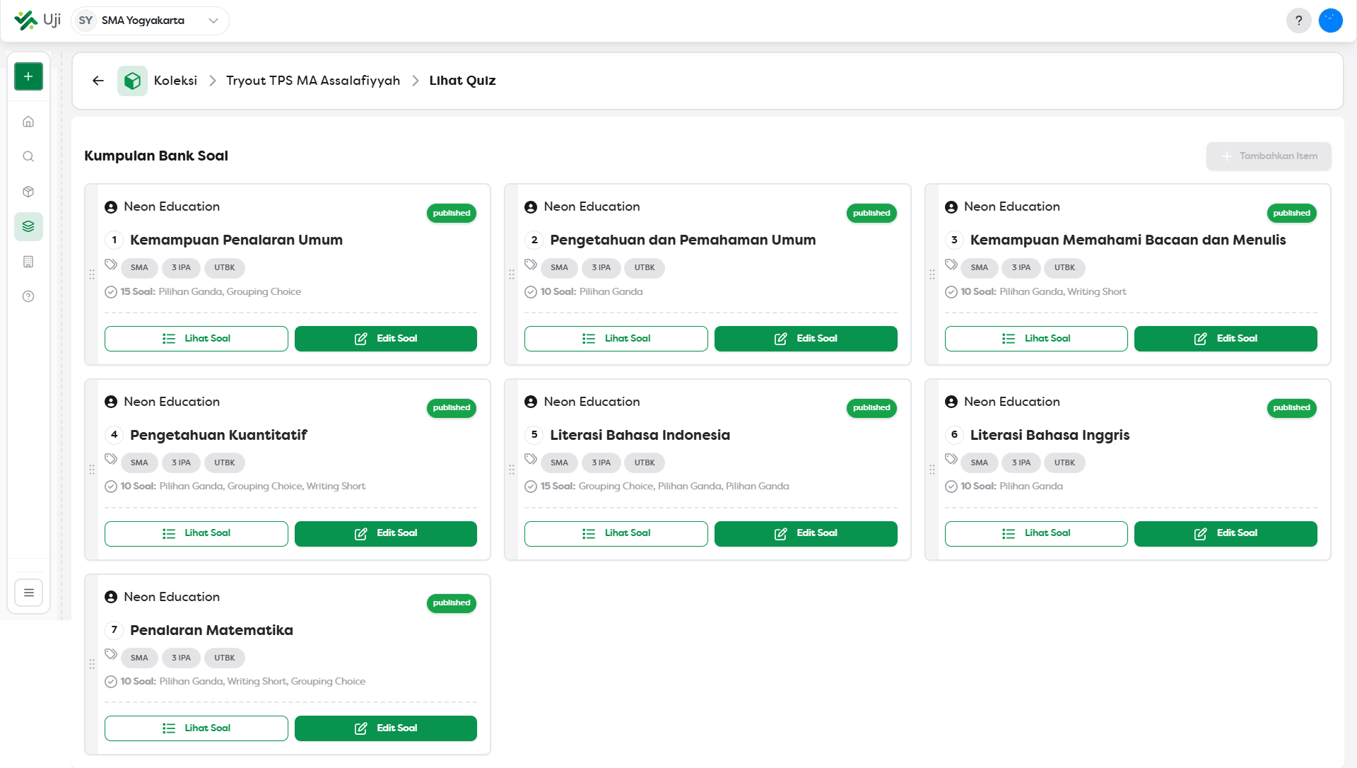Toggle the hamburger sidebar menu button

pos(28,593)
